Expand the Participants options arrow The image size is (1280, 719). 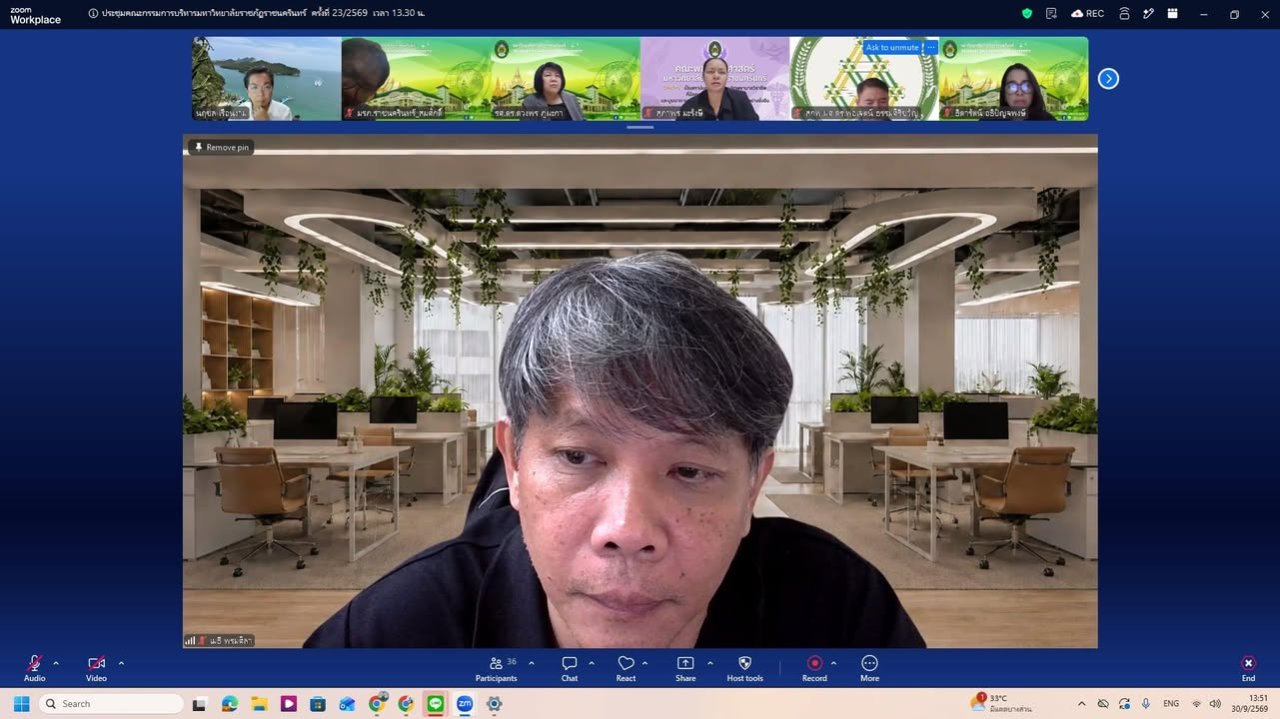[x=531, y=663]
